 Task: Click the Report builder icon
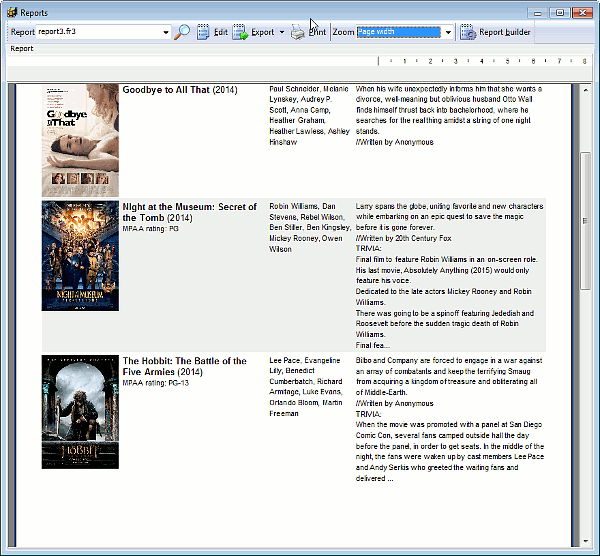point(468,32)
